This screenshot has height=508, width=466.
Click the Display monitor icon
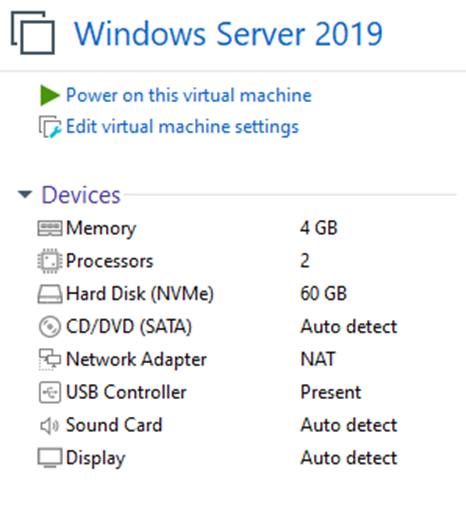[x=50, y=458]
